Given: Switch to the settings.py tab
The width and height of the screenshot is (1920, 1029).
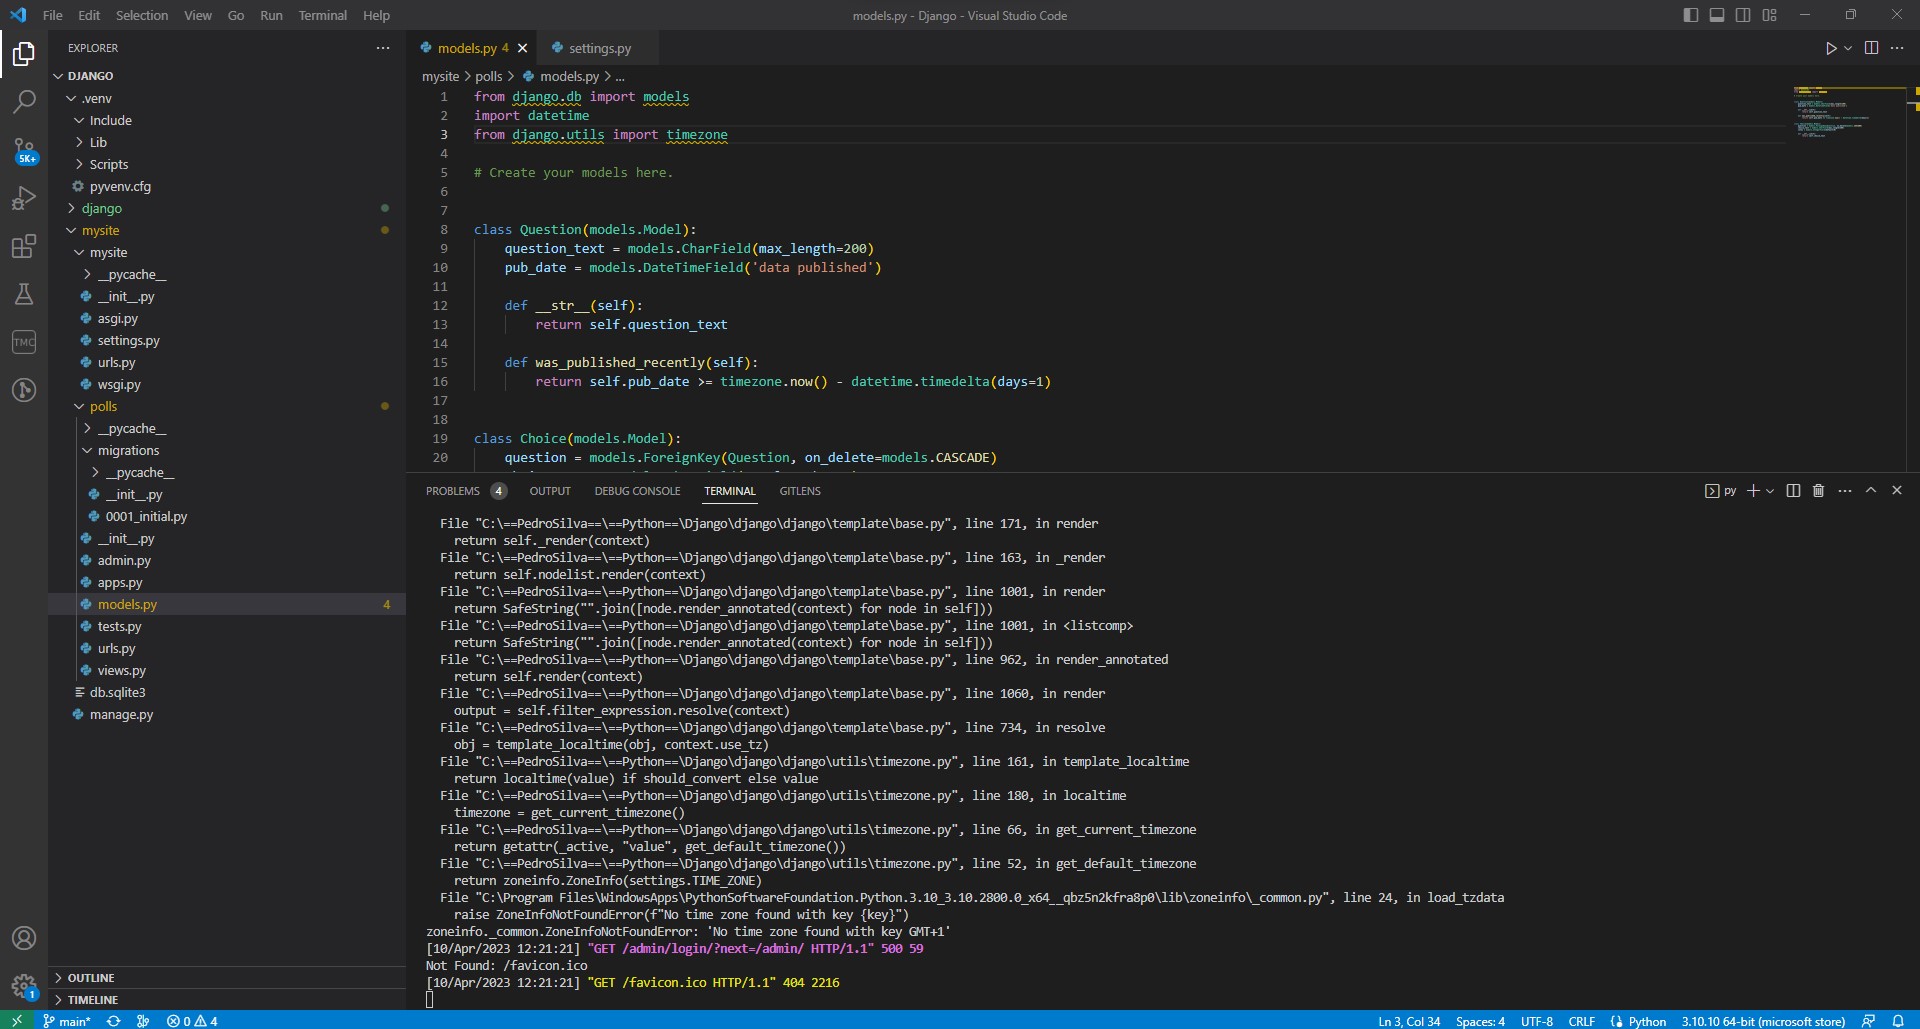Looking at the screenshot, I should (599, 48).
